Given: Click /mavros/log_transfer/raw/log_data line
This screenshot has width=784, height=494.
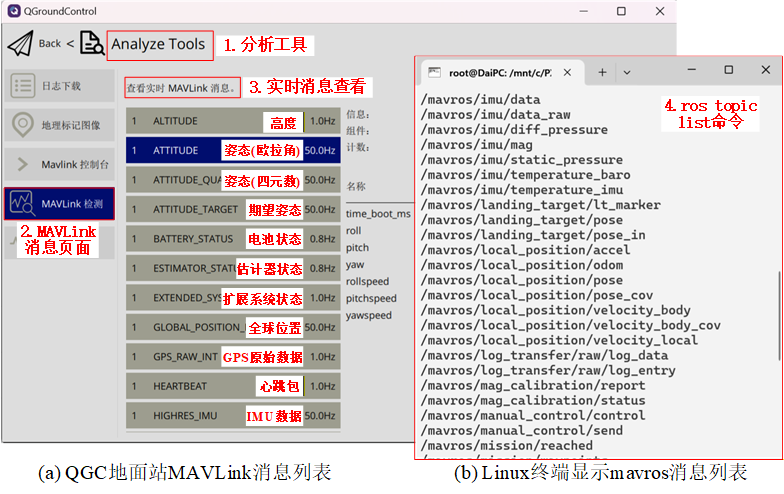Looking at the screenshot, I should point(544,355).
